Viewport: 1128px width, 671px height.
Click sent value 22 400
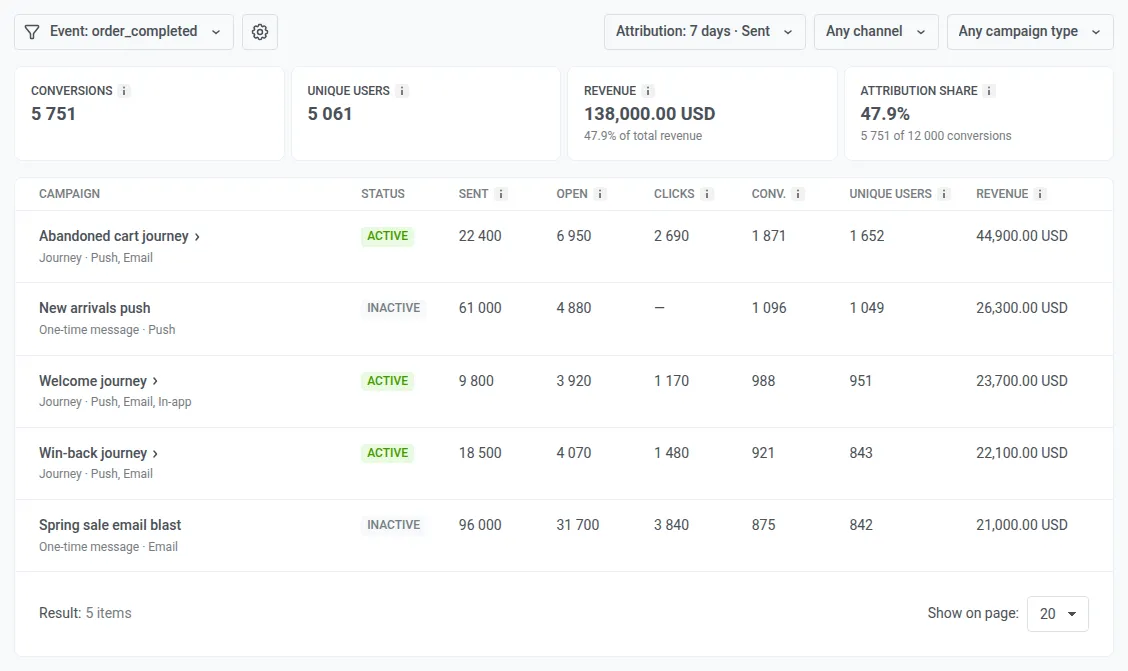[x=480, y=236]
